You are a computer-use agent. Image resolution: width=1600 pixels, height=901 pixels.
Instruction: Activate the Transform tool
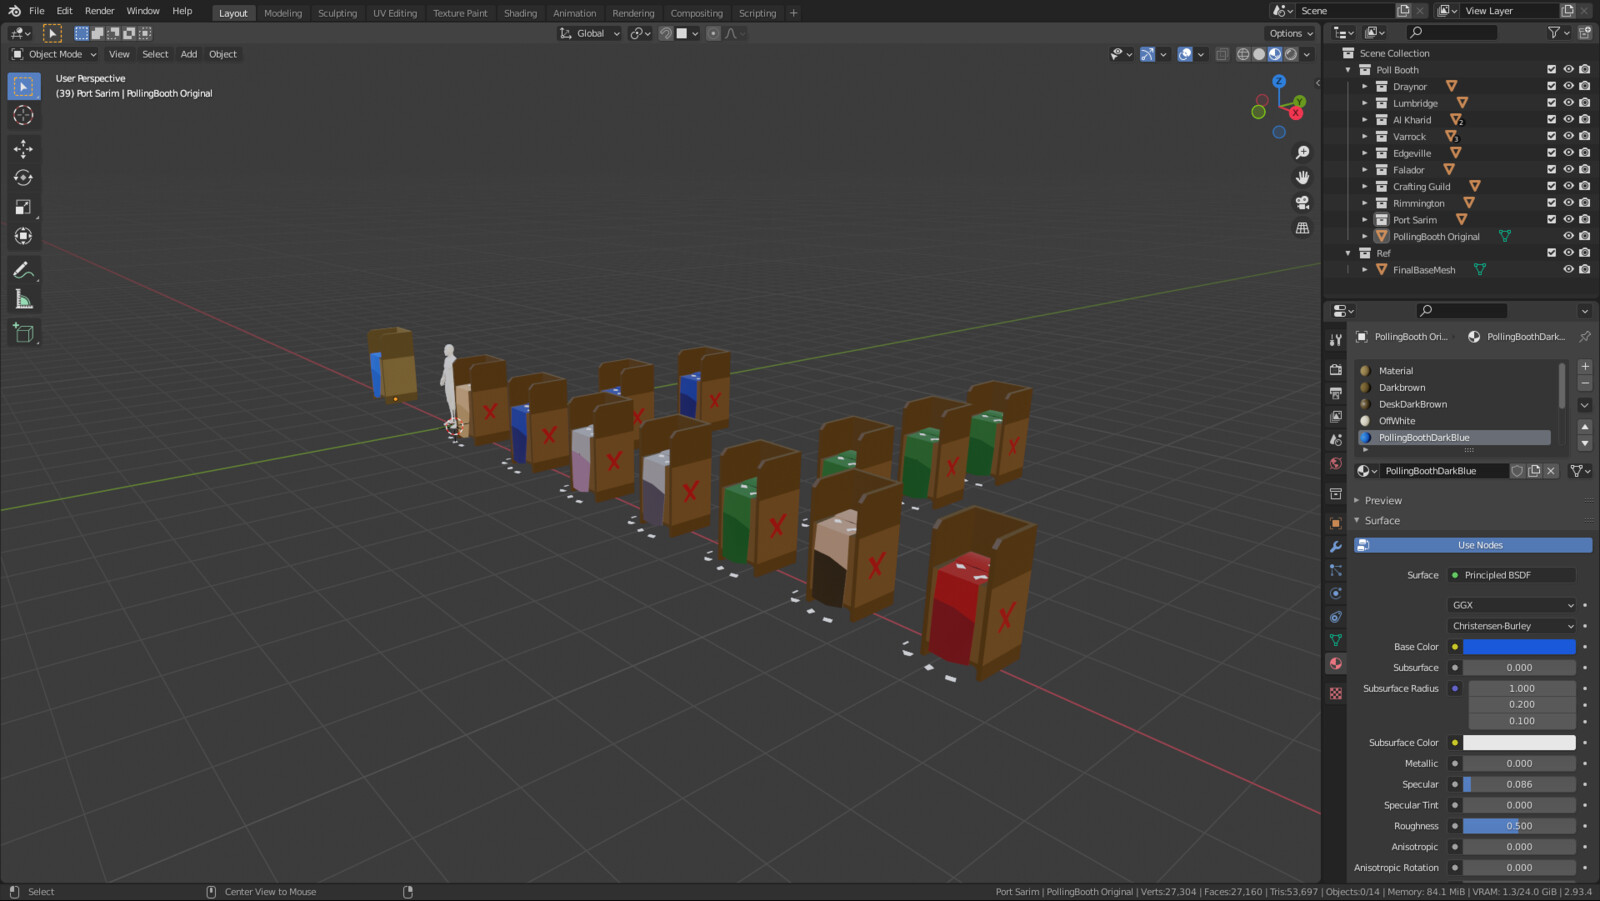24,236
